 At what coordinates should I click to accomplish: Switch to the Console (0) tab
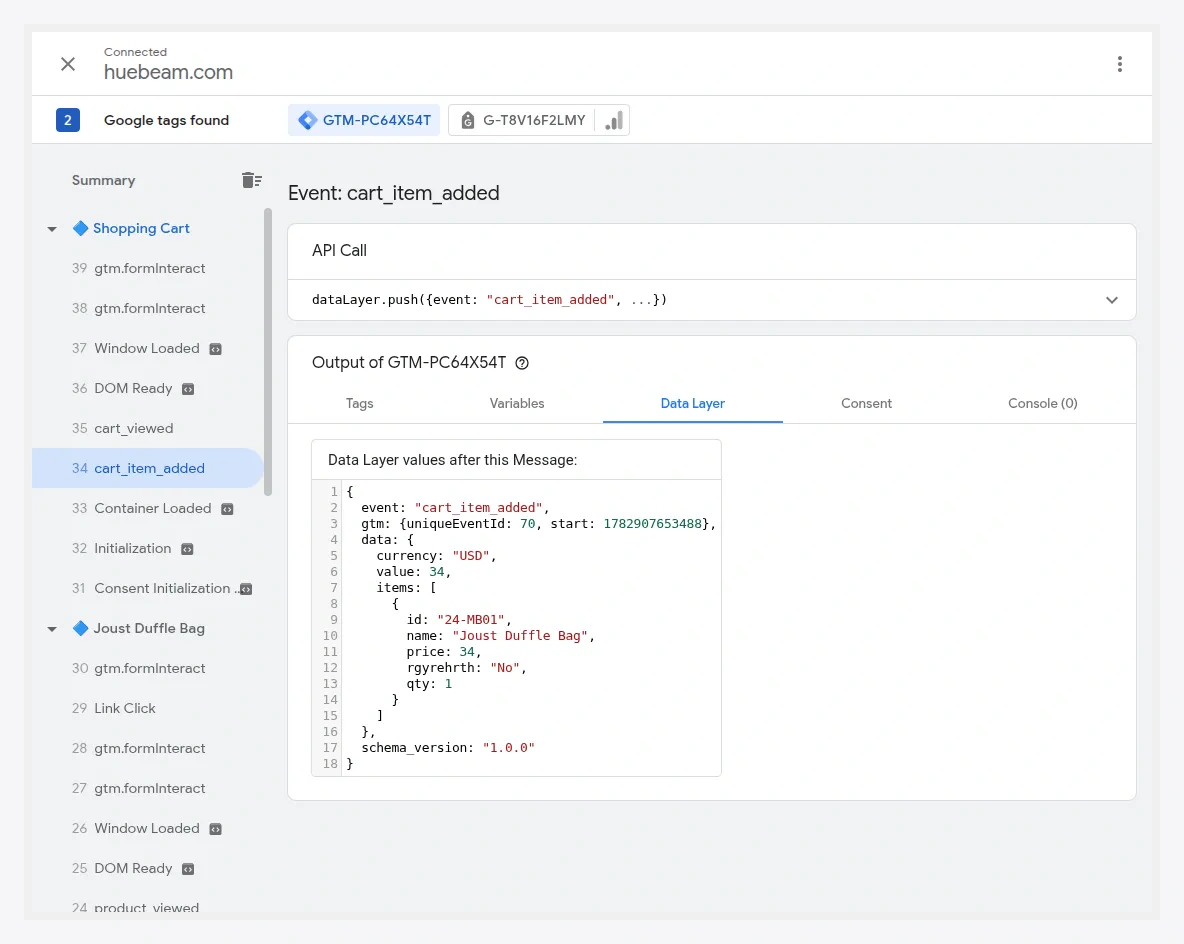[1042, 403]
